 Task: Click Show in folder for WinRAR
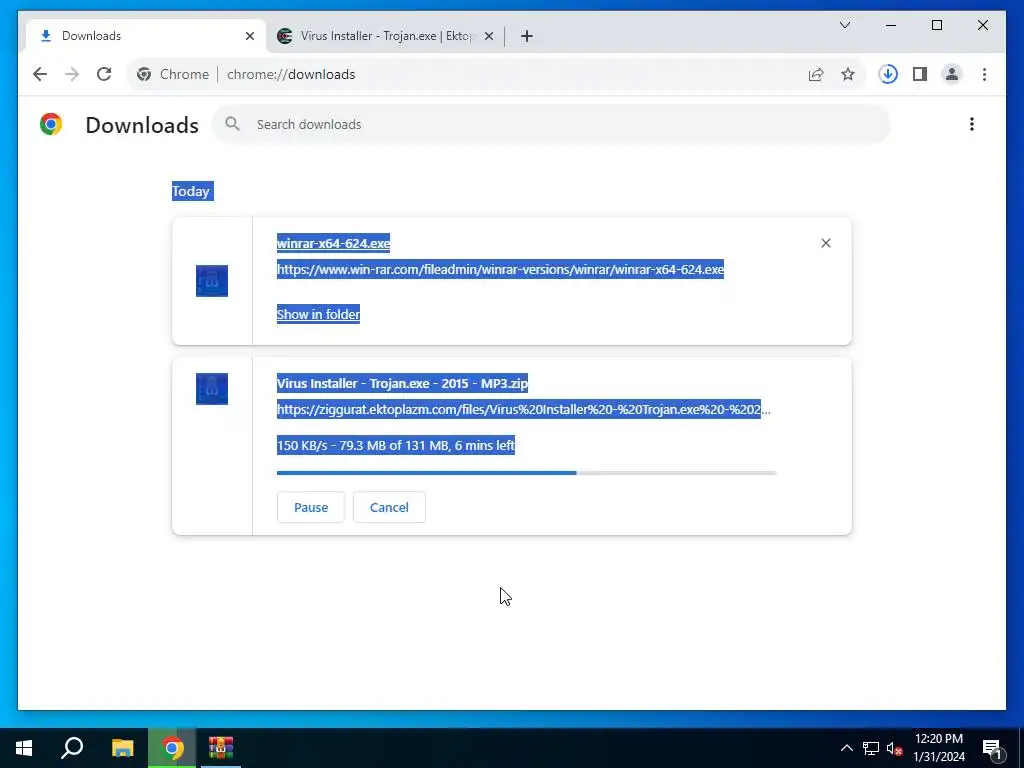click(x=318, y=314)
